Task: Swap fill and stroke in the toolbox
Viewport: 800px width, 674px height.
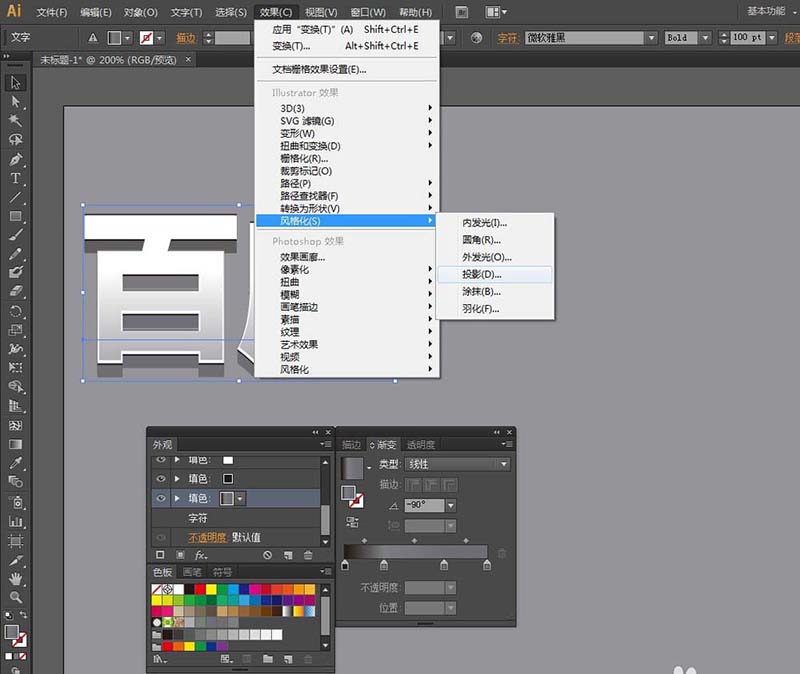Action: [23, 615]
